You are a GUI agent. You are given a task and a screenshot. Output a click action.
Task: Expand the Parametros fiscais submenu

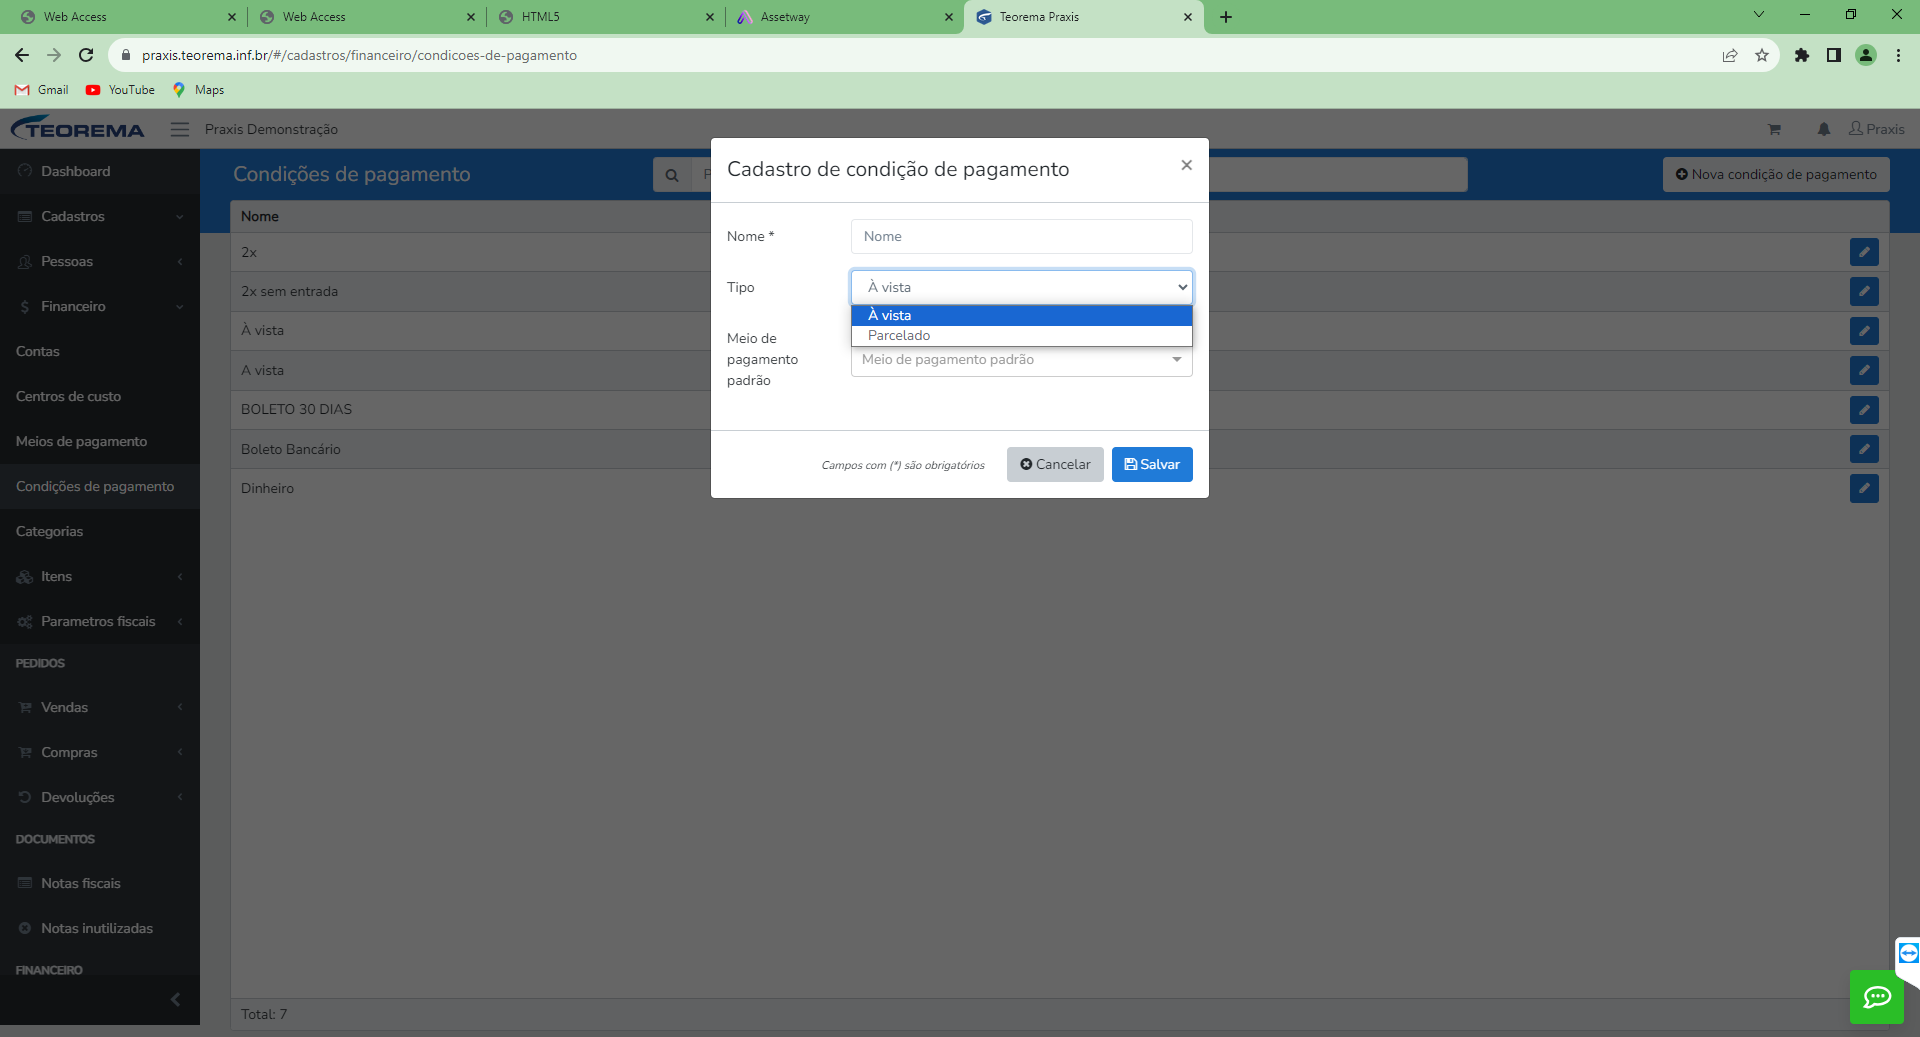[100, 621]
